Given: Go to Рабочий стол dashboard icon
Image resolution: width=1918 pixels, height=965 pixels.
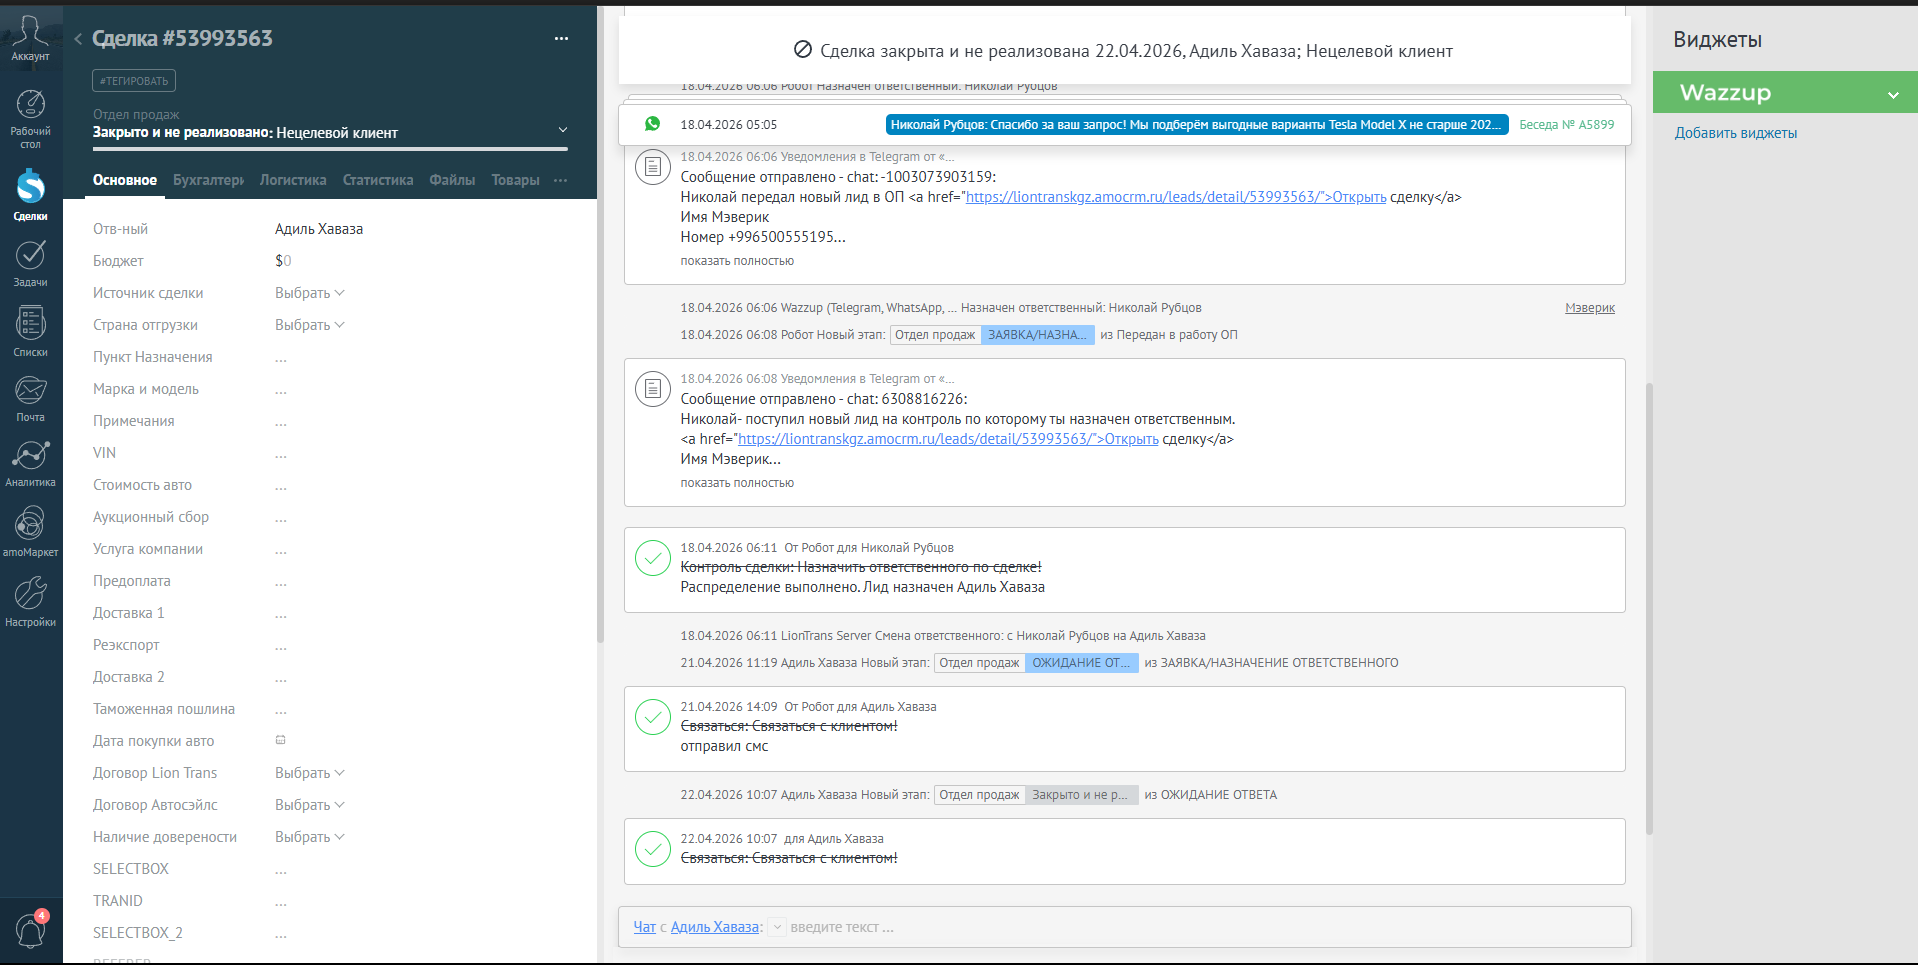Looking at the screenshot, I should (30, 118).
